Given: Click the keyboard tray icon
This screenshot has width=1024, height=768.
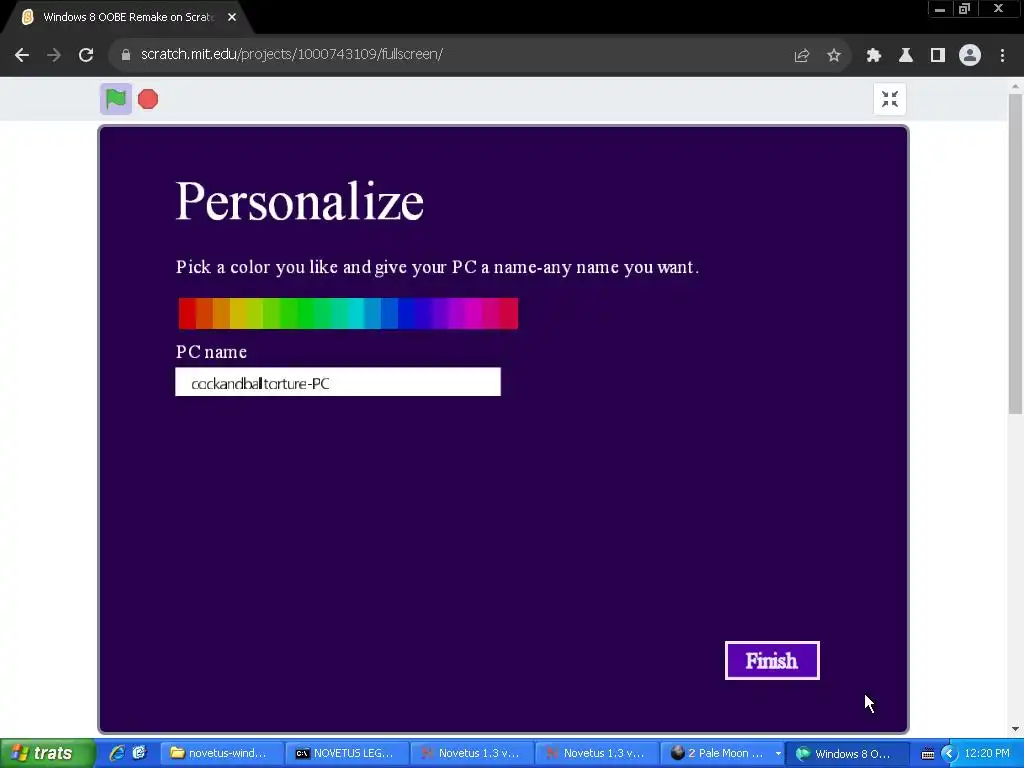Looking at the screenshot, I should tap(928, 754).
